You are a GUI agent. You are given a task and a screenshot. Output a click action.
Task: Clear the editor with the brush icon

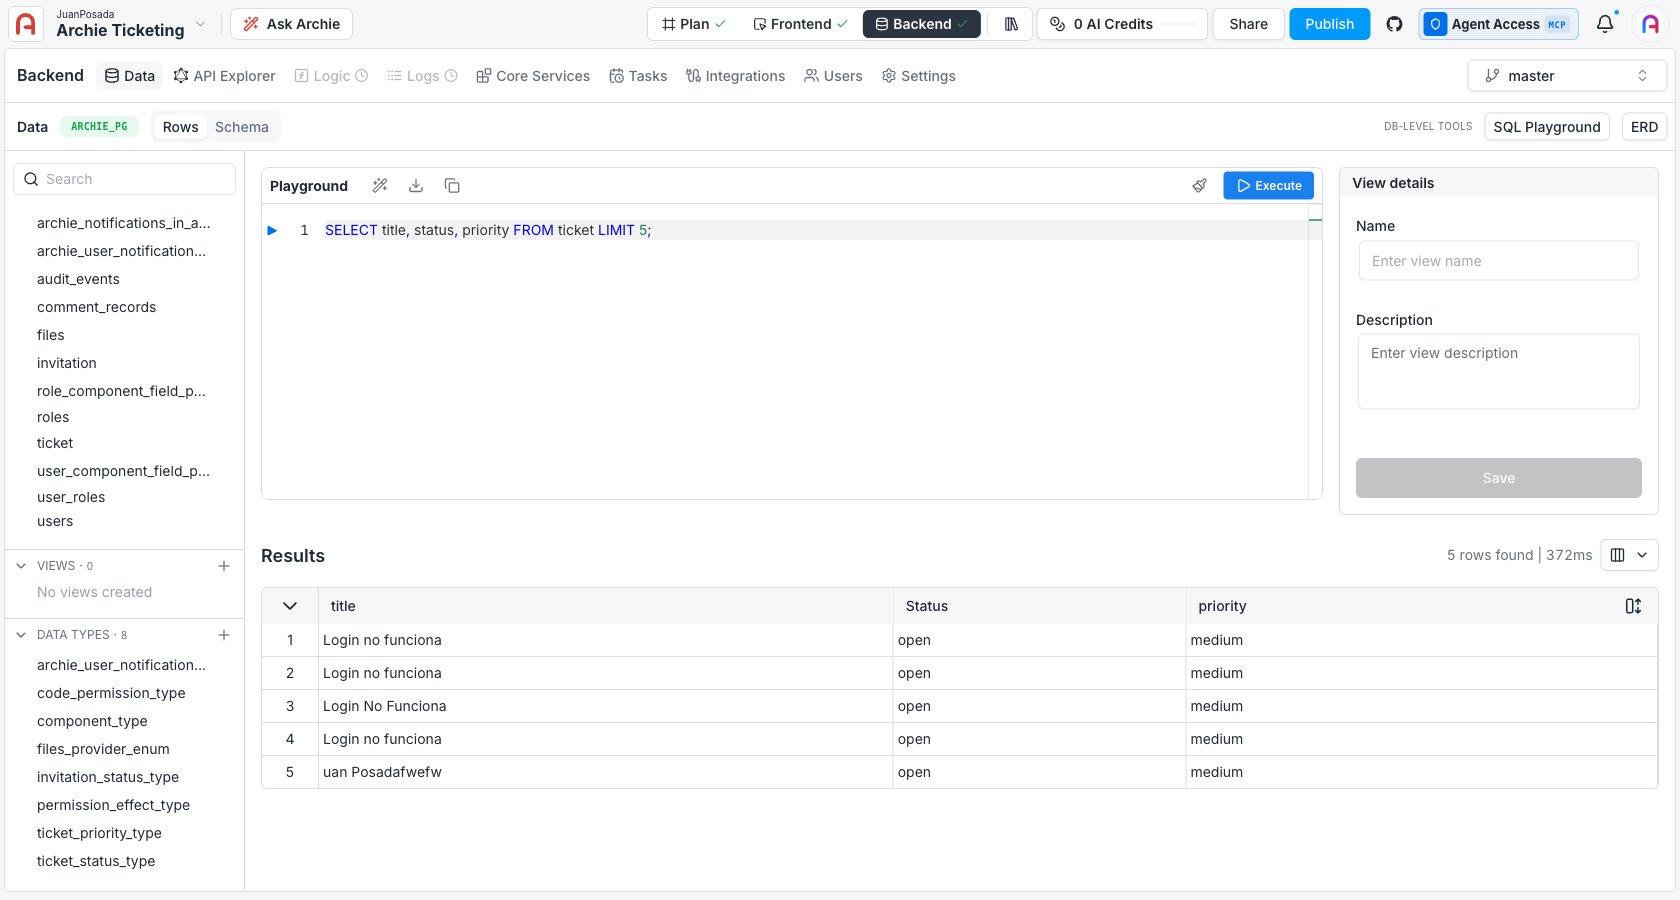point(1200,186)
